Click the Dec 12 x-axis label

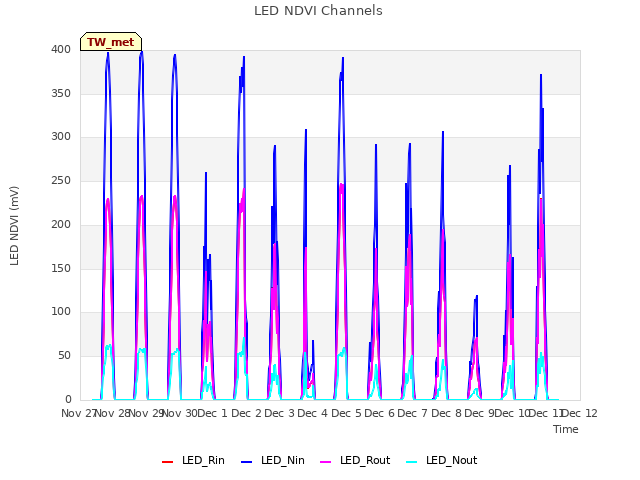pos(580,413)
